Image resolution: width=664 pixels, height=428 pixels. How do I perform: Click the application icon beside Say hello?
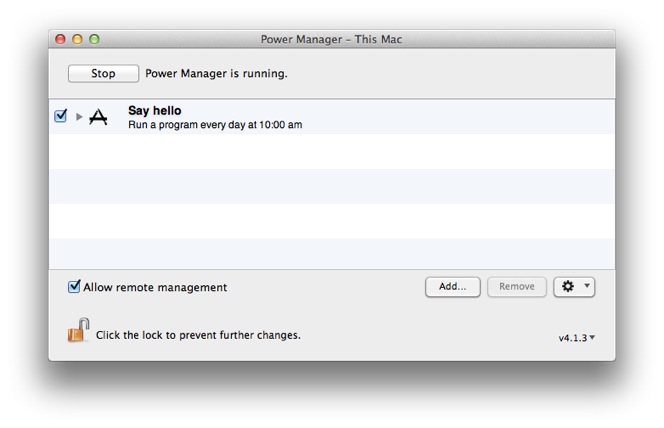point(98,117)
